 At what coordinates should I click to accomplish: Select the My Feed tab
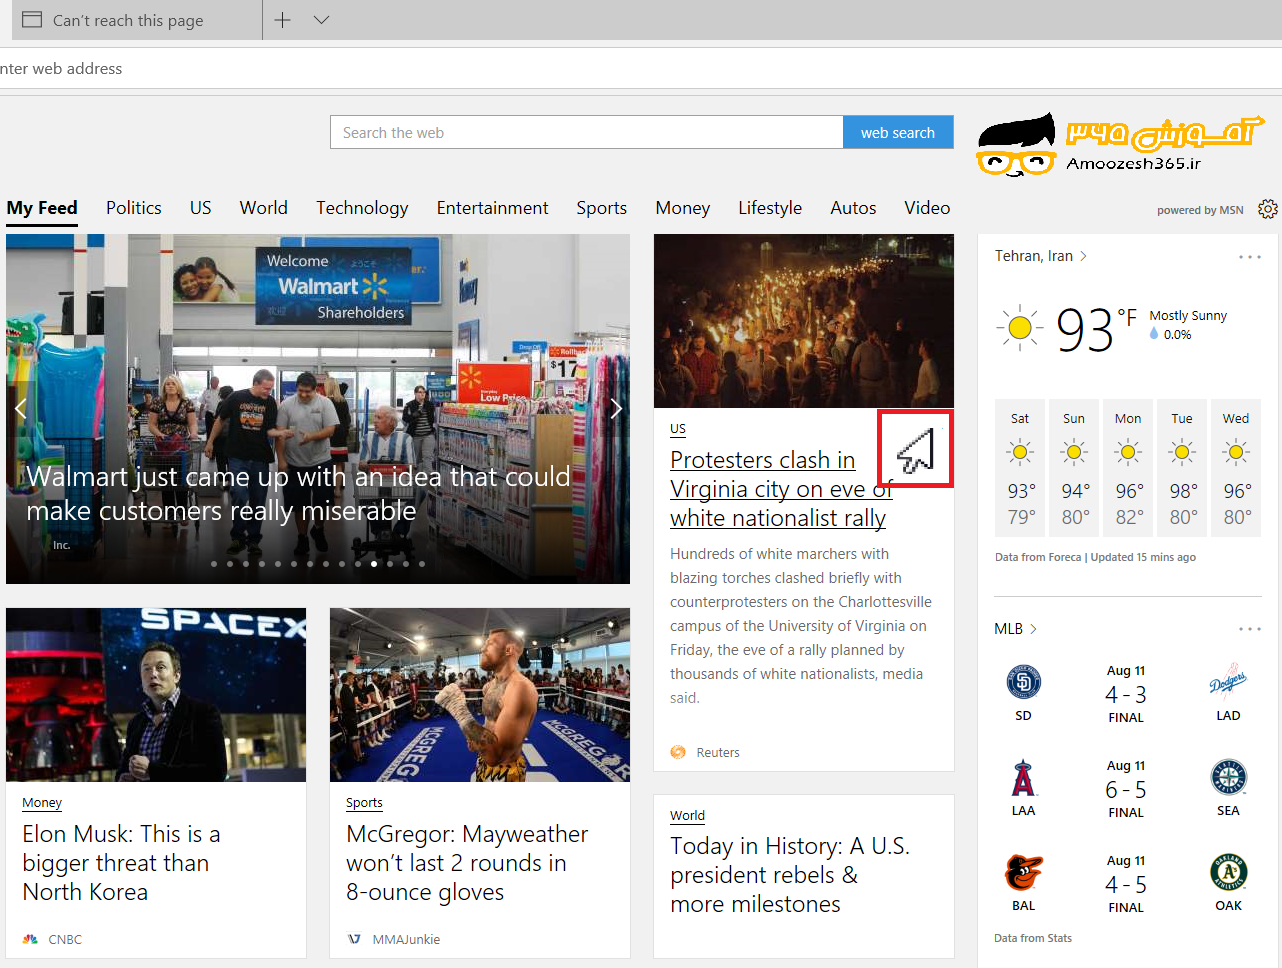click(x=42, y=208)
